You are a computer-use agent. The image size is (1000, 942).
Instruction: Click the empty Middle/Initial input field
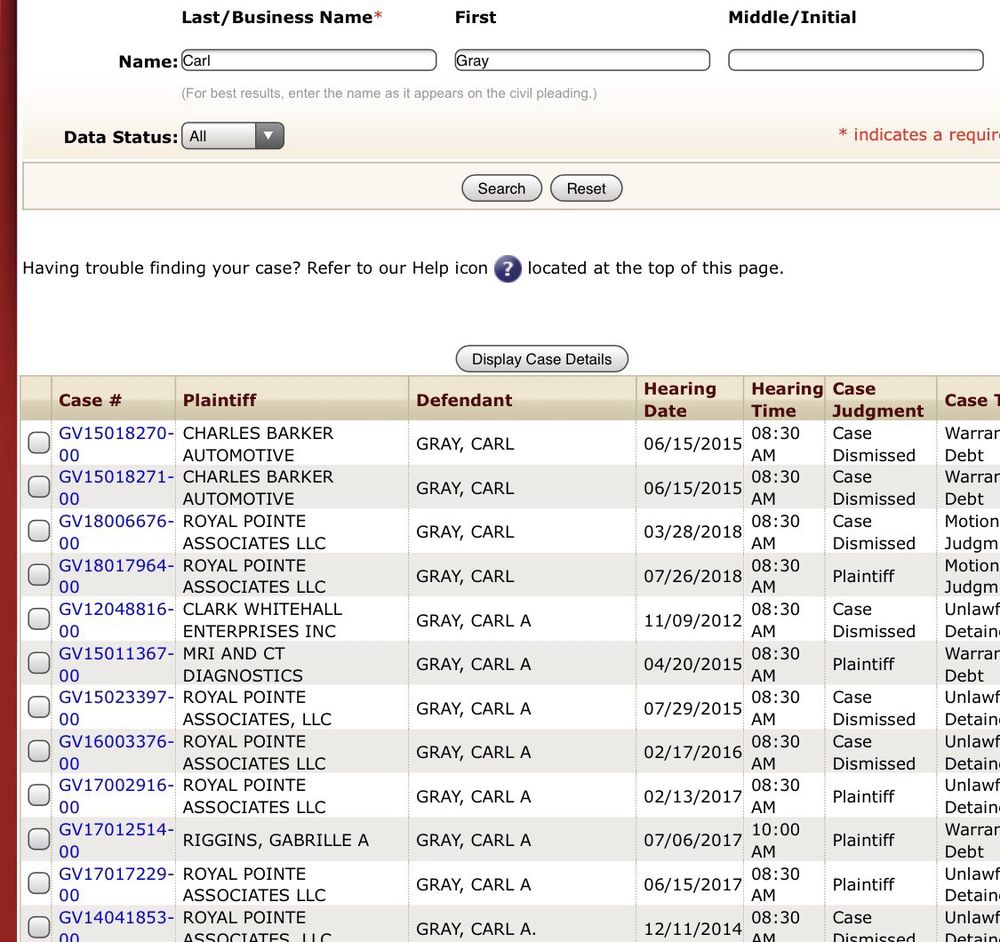coord(855,61)
